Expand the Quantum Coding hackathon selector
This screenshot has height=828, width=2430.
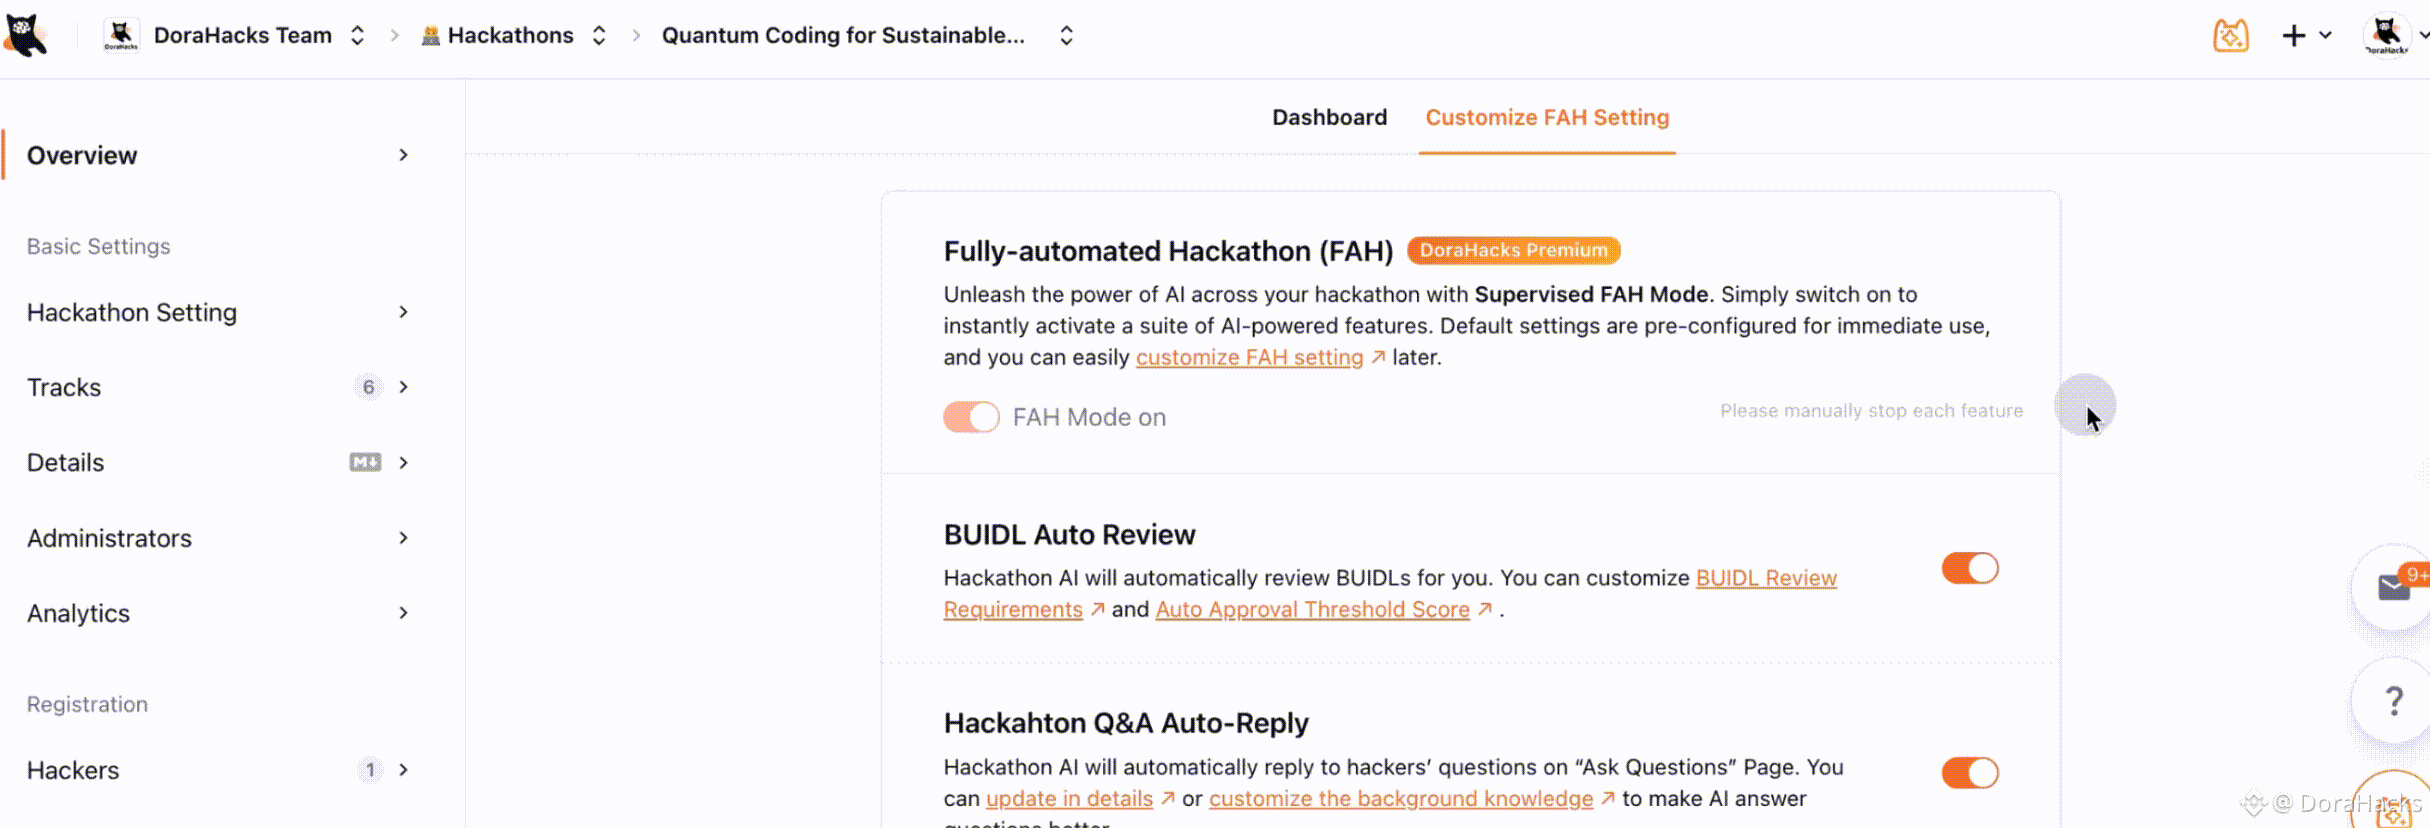[x=1066, y=36]
